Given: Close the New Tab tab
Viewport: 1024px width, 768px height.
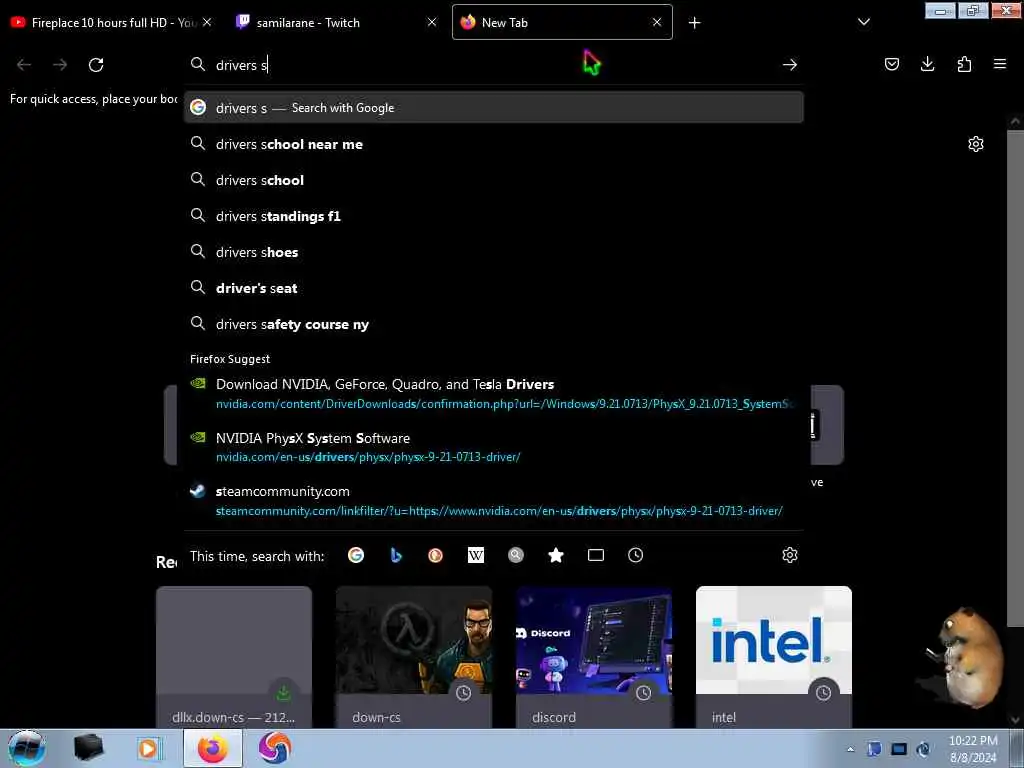Looking at the screenshot, I should (x=657, y=22).
